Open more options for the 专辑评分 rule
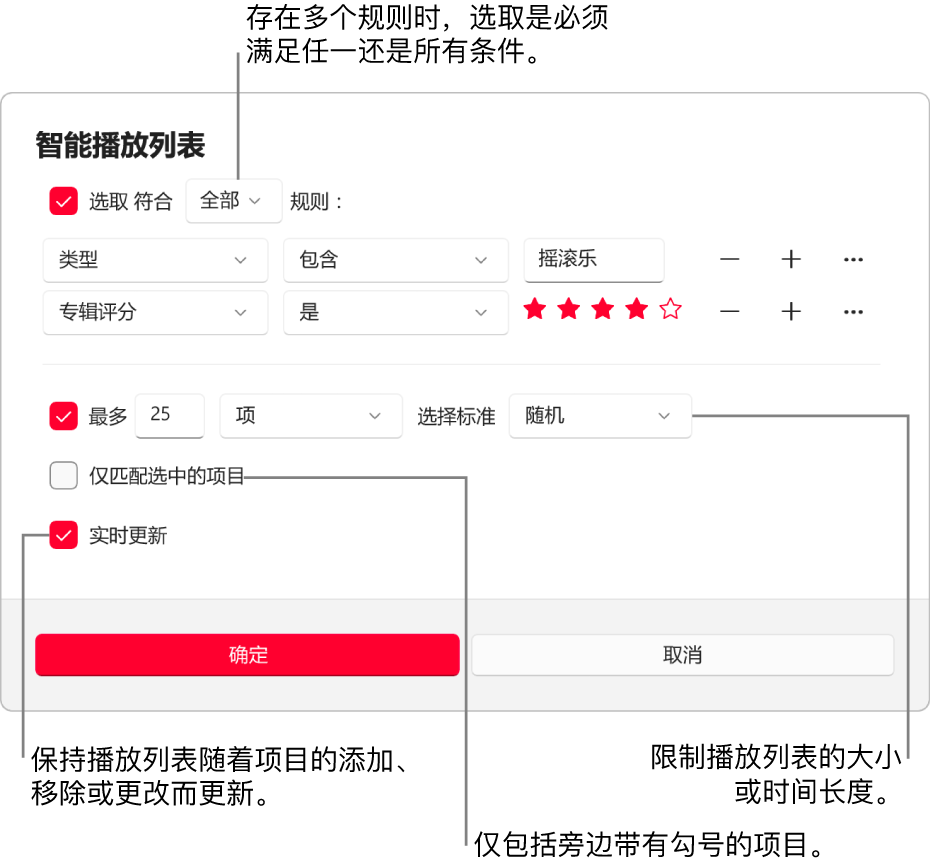 click(x=852, y=311)
